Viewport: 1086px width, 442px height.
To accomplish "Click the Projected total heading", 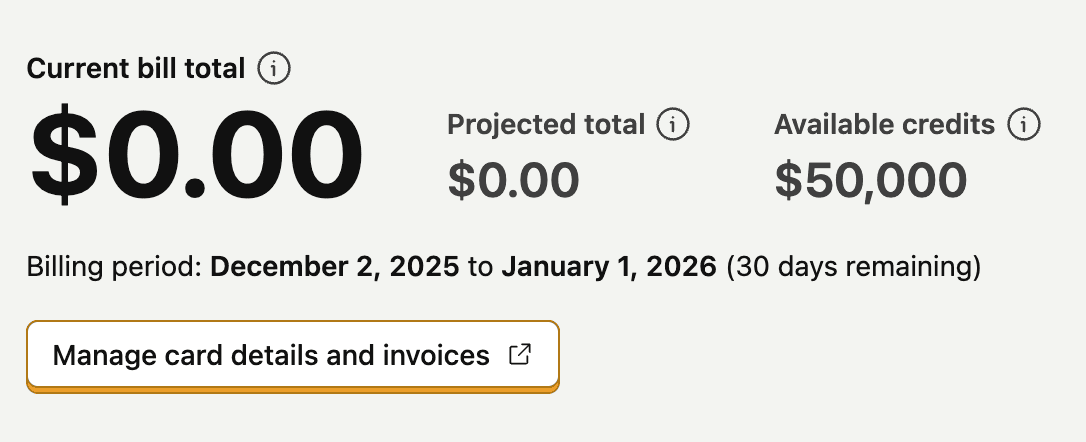I will (546, 125).
